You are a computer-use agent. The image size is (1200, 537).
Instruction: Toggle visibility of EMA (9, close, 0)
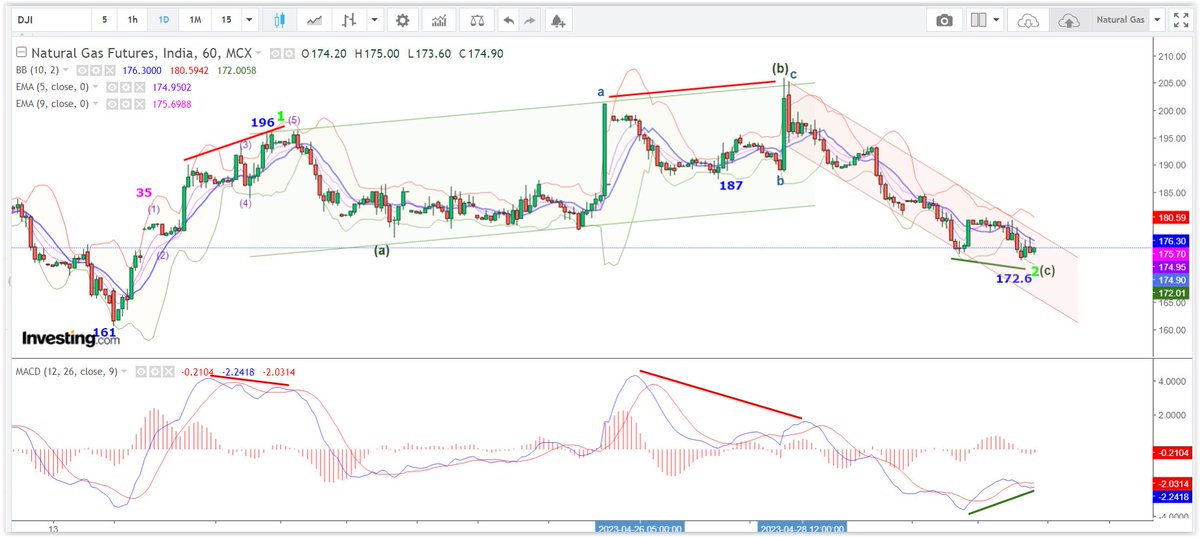click(111, 104)
